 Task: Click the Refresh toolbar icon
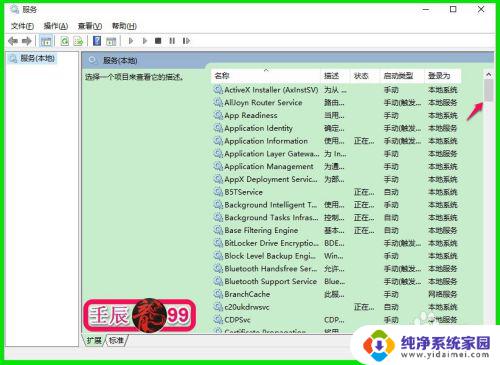(x=64, y=41)
